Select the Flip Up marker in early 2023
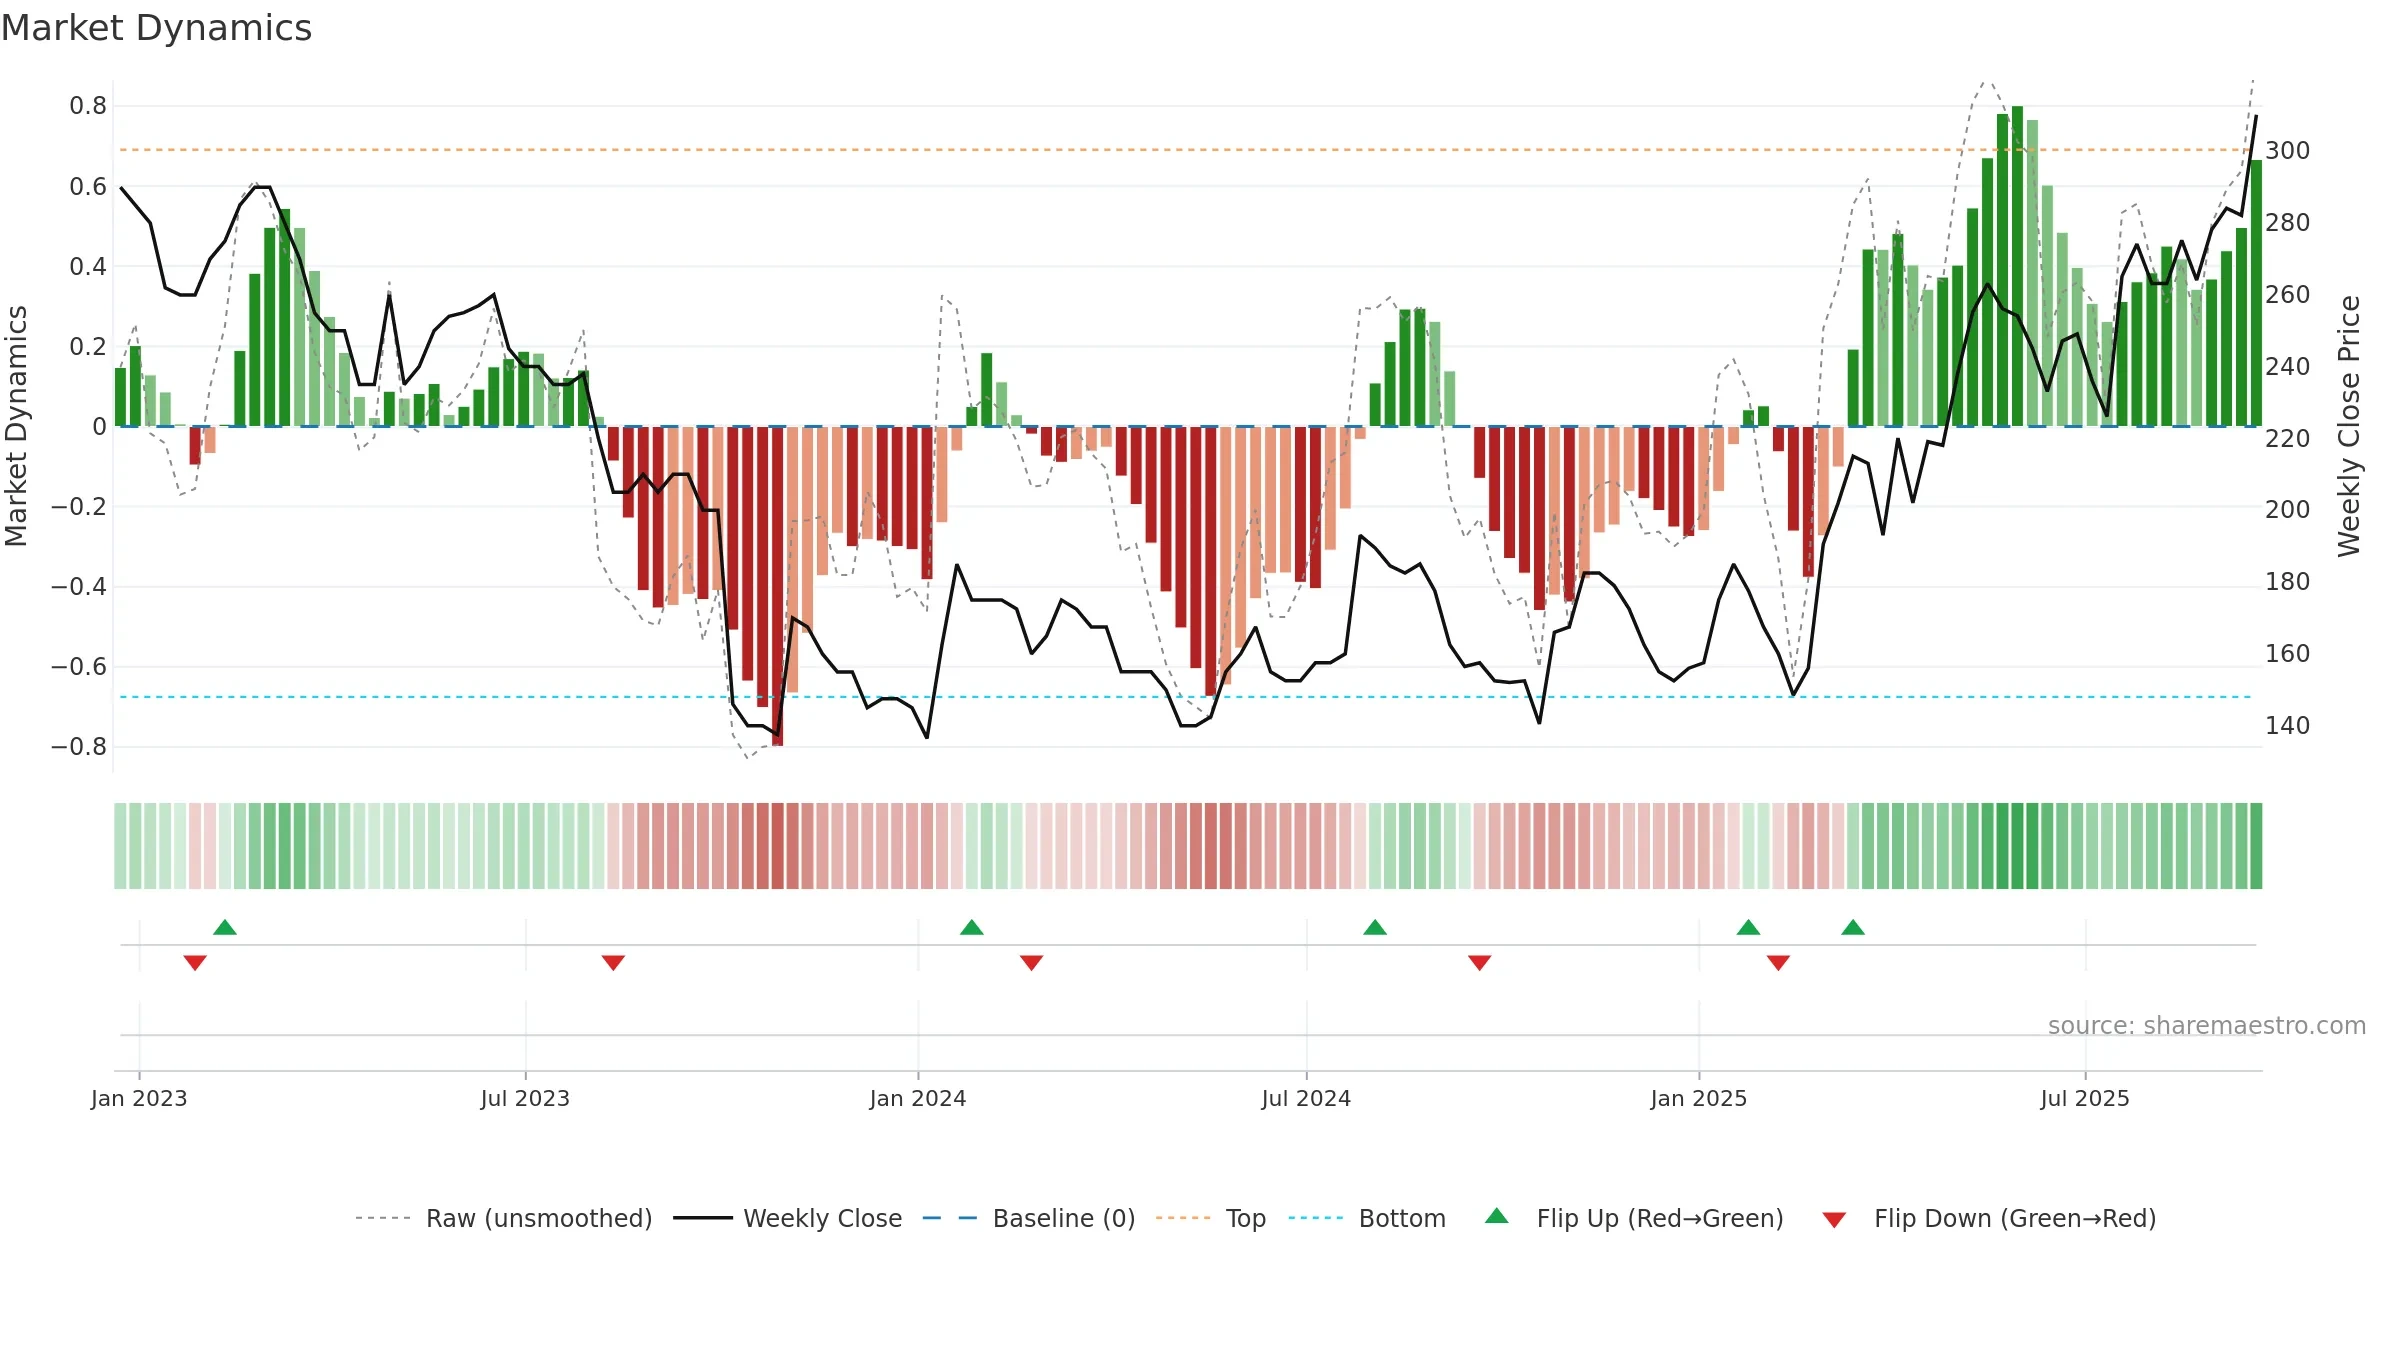2400x1350 pixels. [225, 927]
